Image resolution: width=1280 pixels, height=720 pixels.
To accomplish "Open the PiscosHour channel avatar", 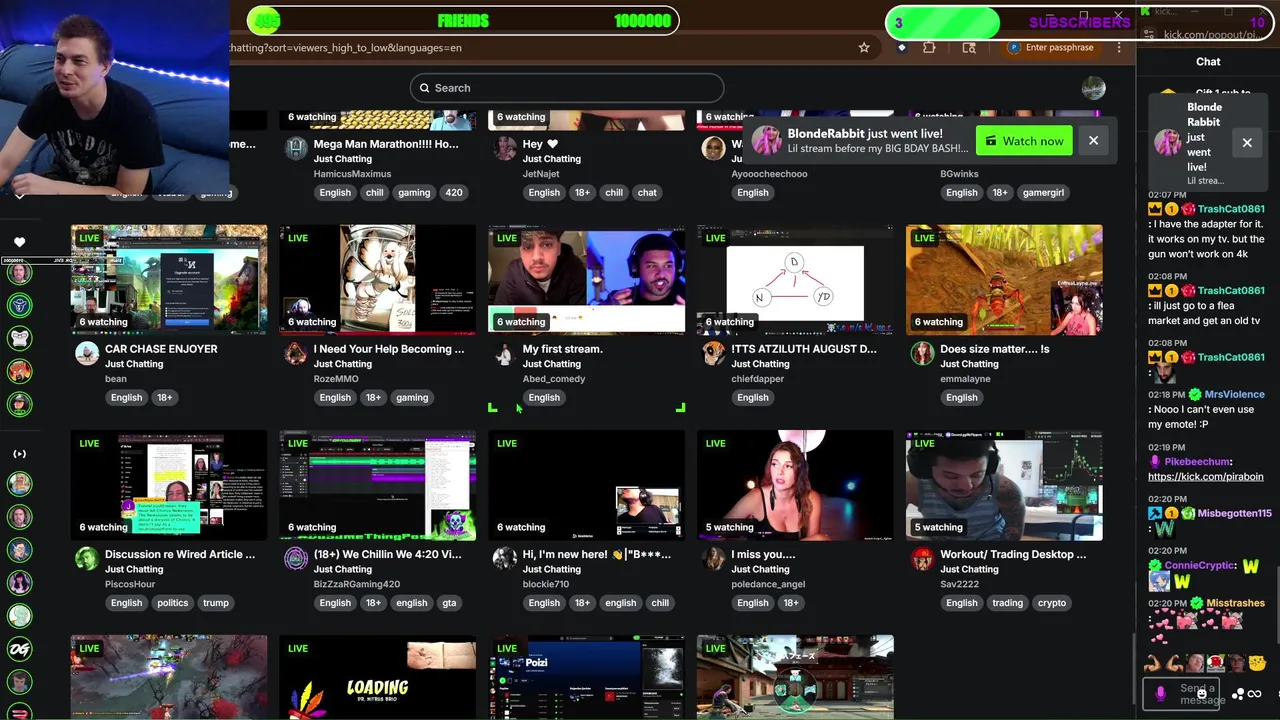I will coord(87,559).
